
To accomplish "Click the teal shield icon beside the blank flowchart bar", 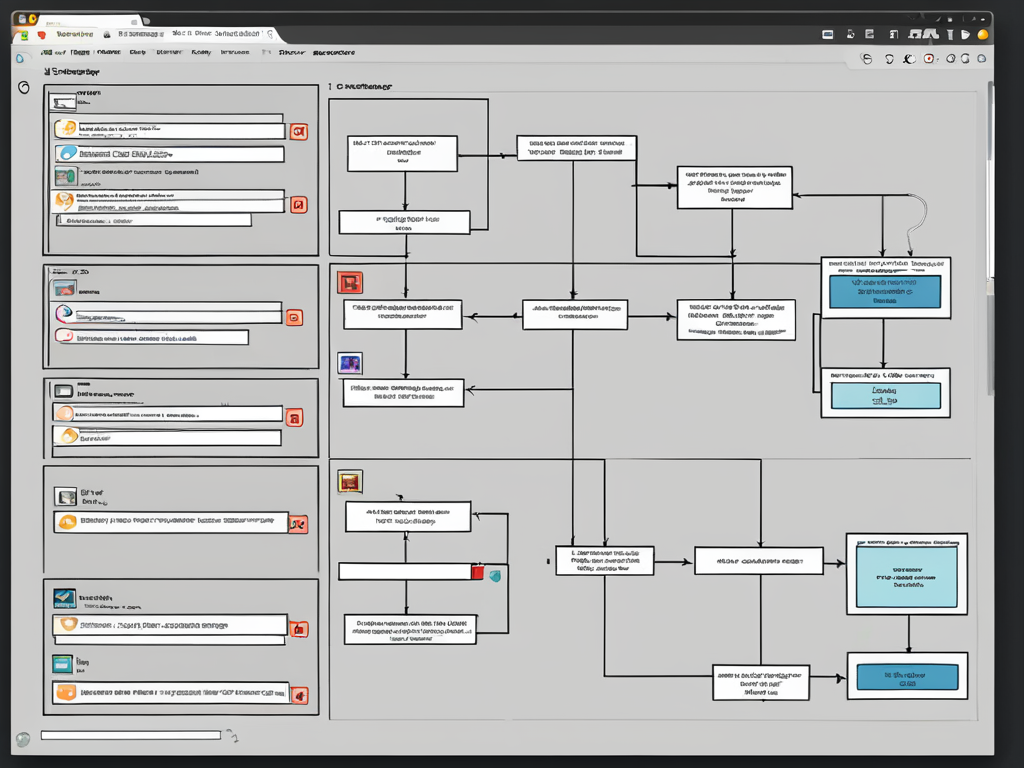I will 495,576.
